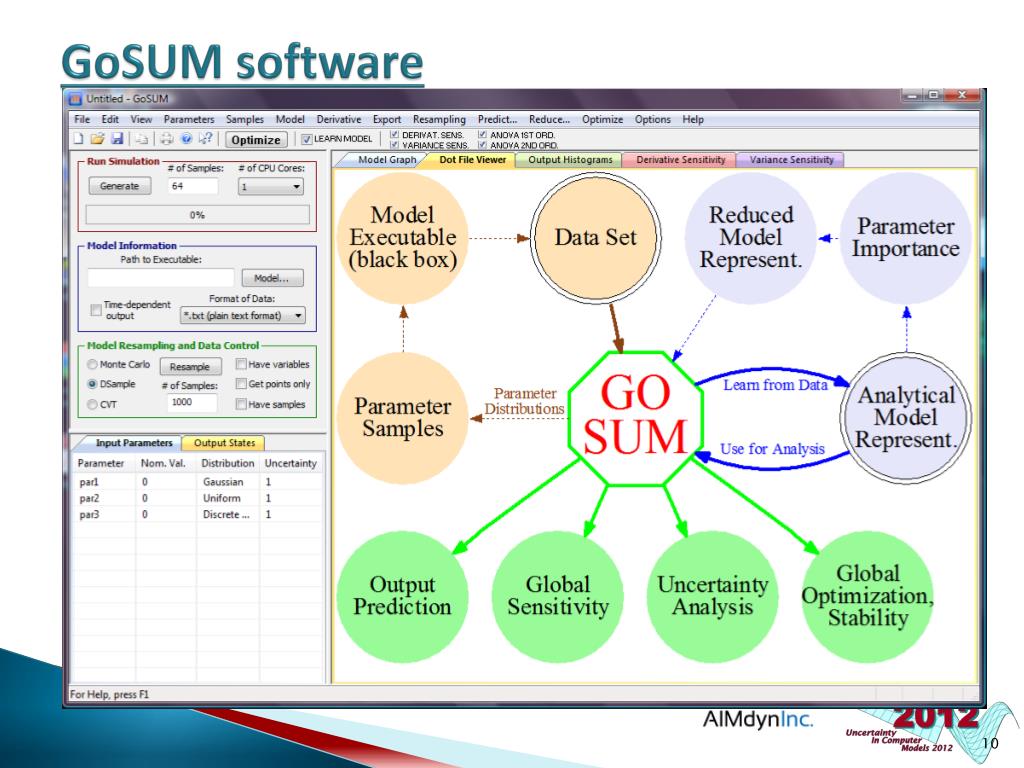Screen dimensions: 1024x768
Task: Open the Resampling menu
Action: pos(439,120)
